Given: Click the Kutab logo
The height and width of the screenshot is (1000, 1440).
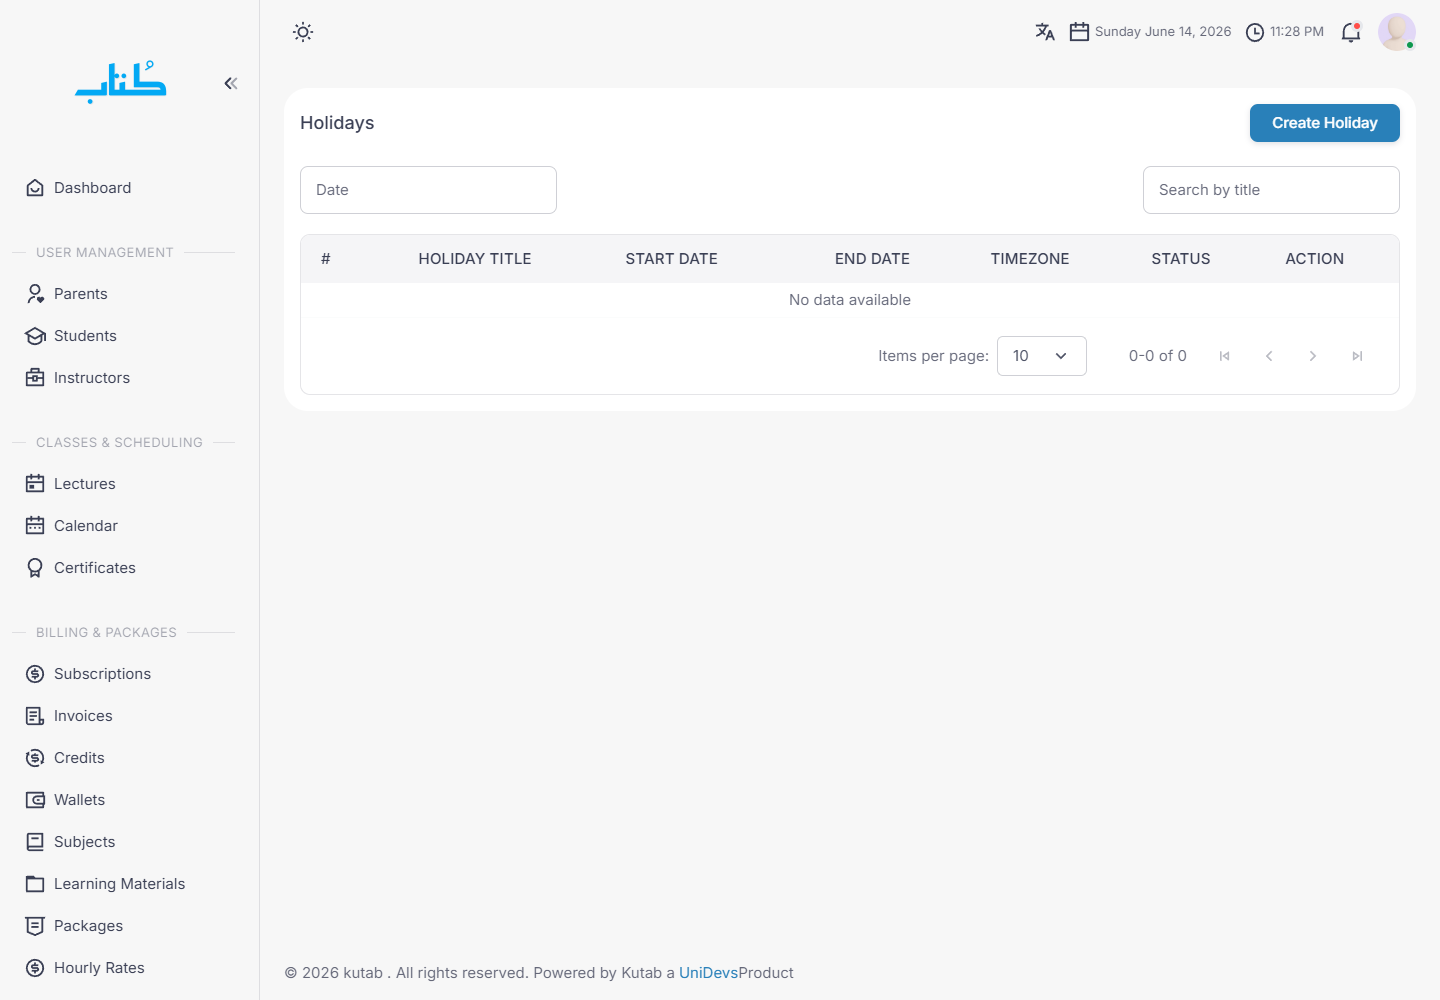Looking at the screenshot, I should [x=121, y=82].
